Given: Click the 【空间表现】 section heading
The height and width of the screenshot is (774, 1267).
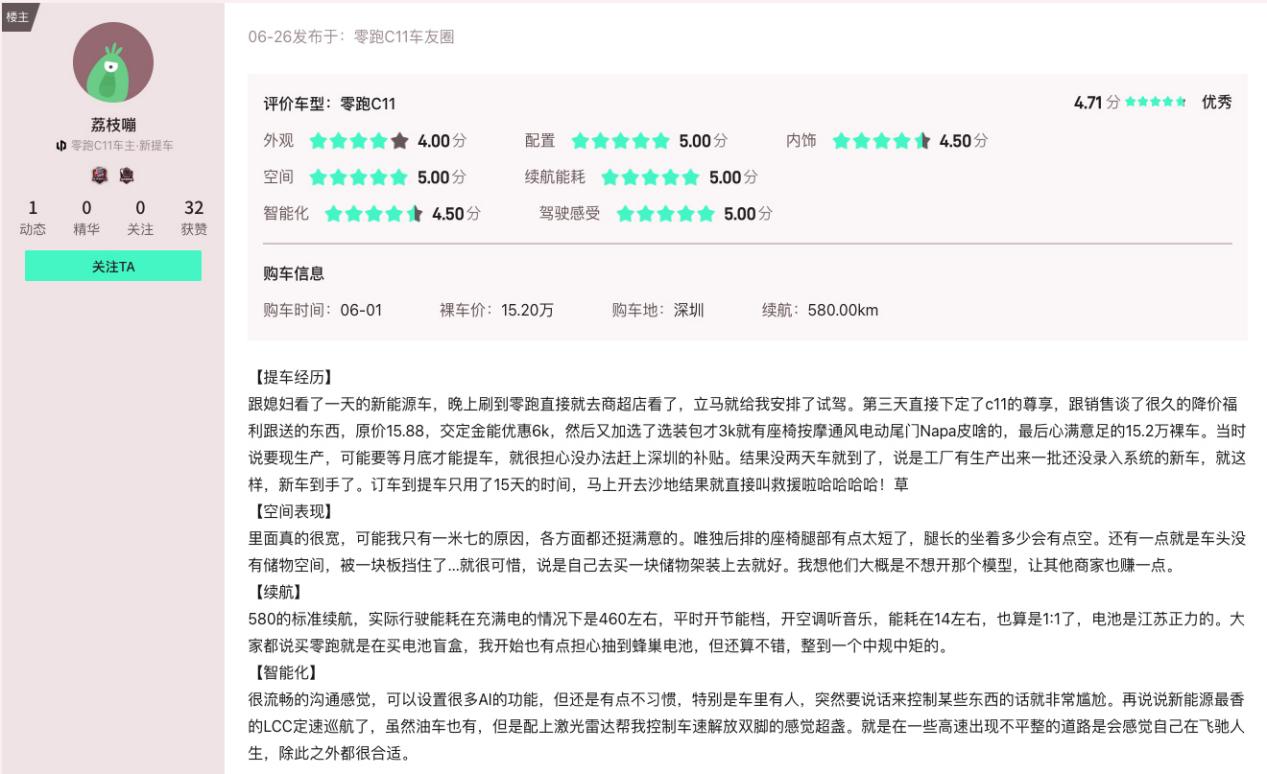Looking at the screenshot, I should click(291, 511).
